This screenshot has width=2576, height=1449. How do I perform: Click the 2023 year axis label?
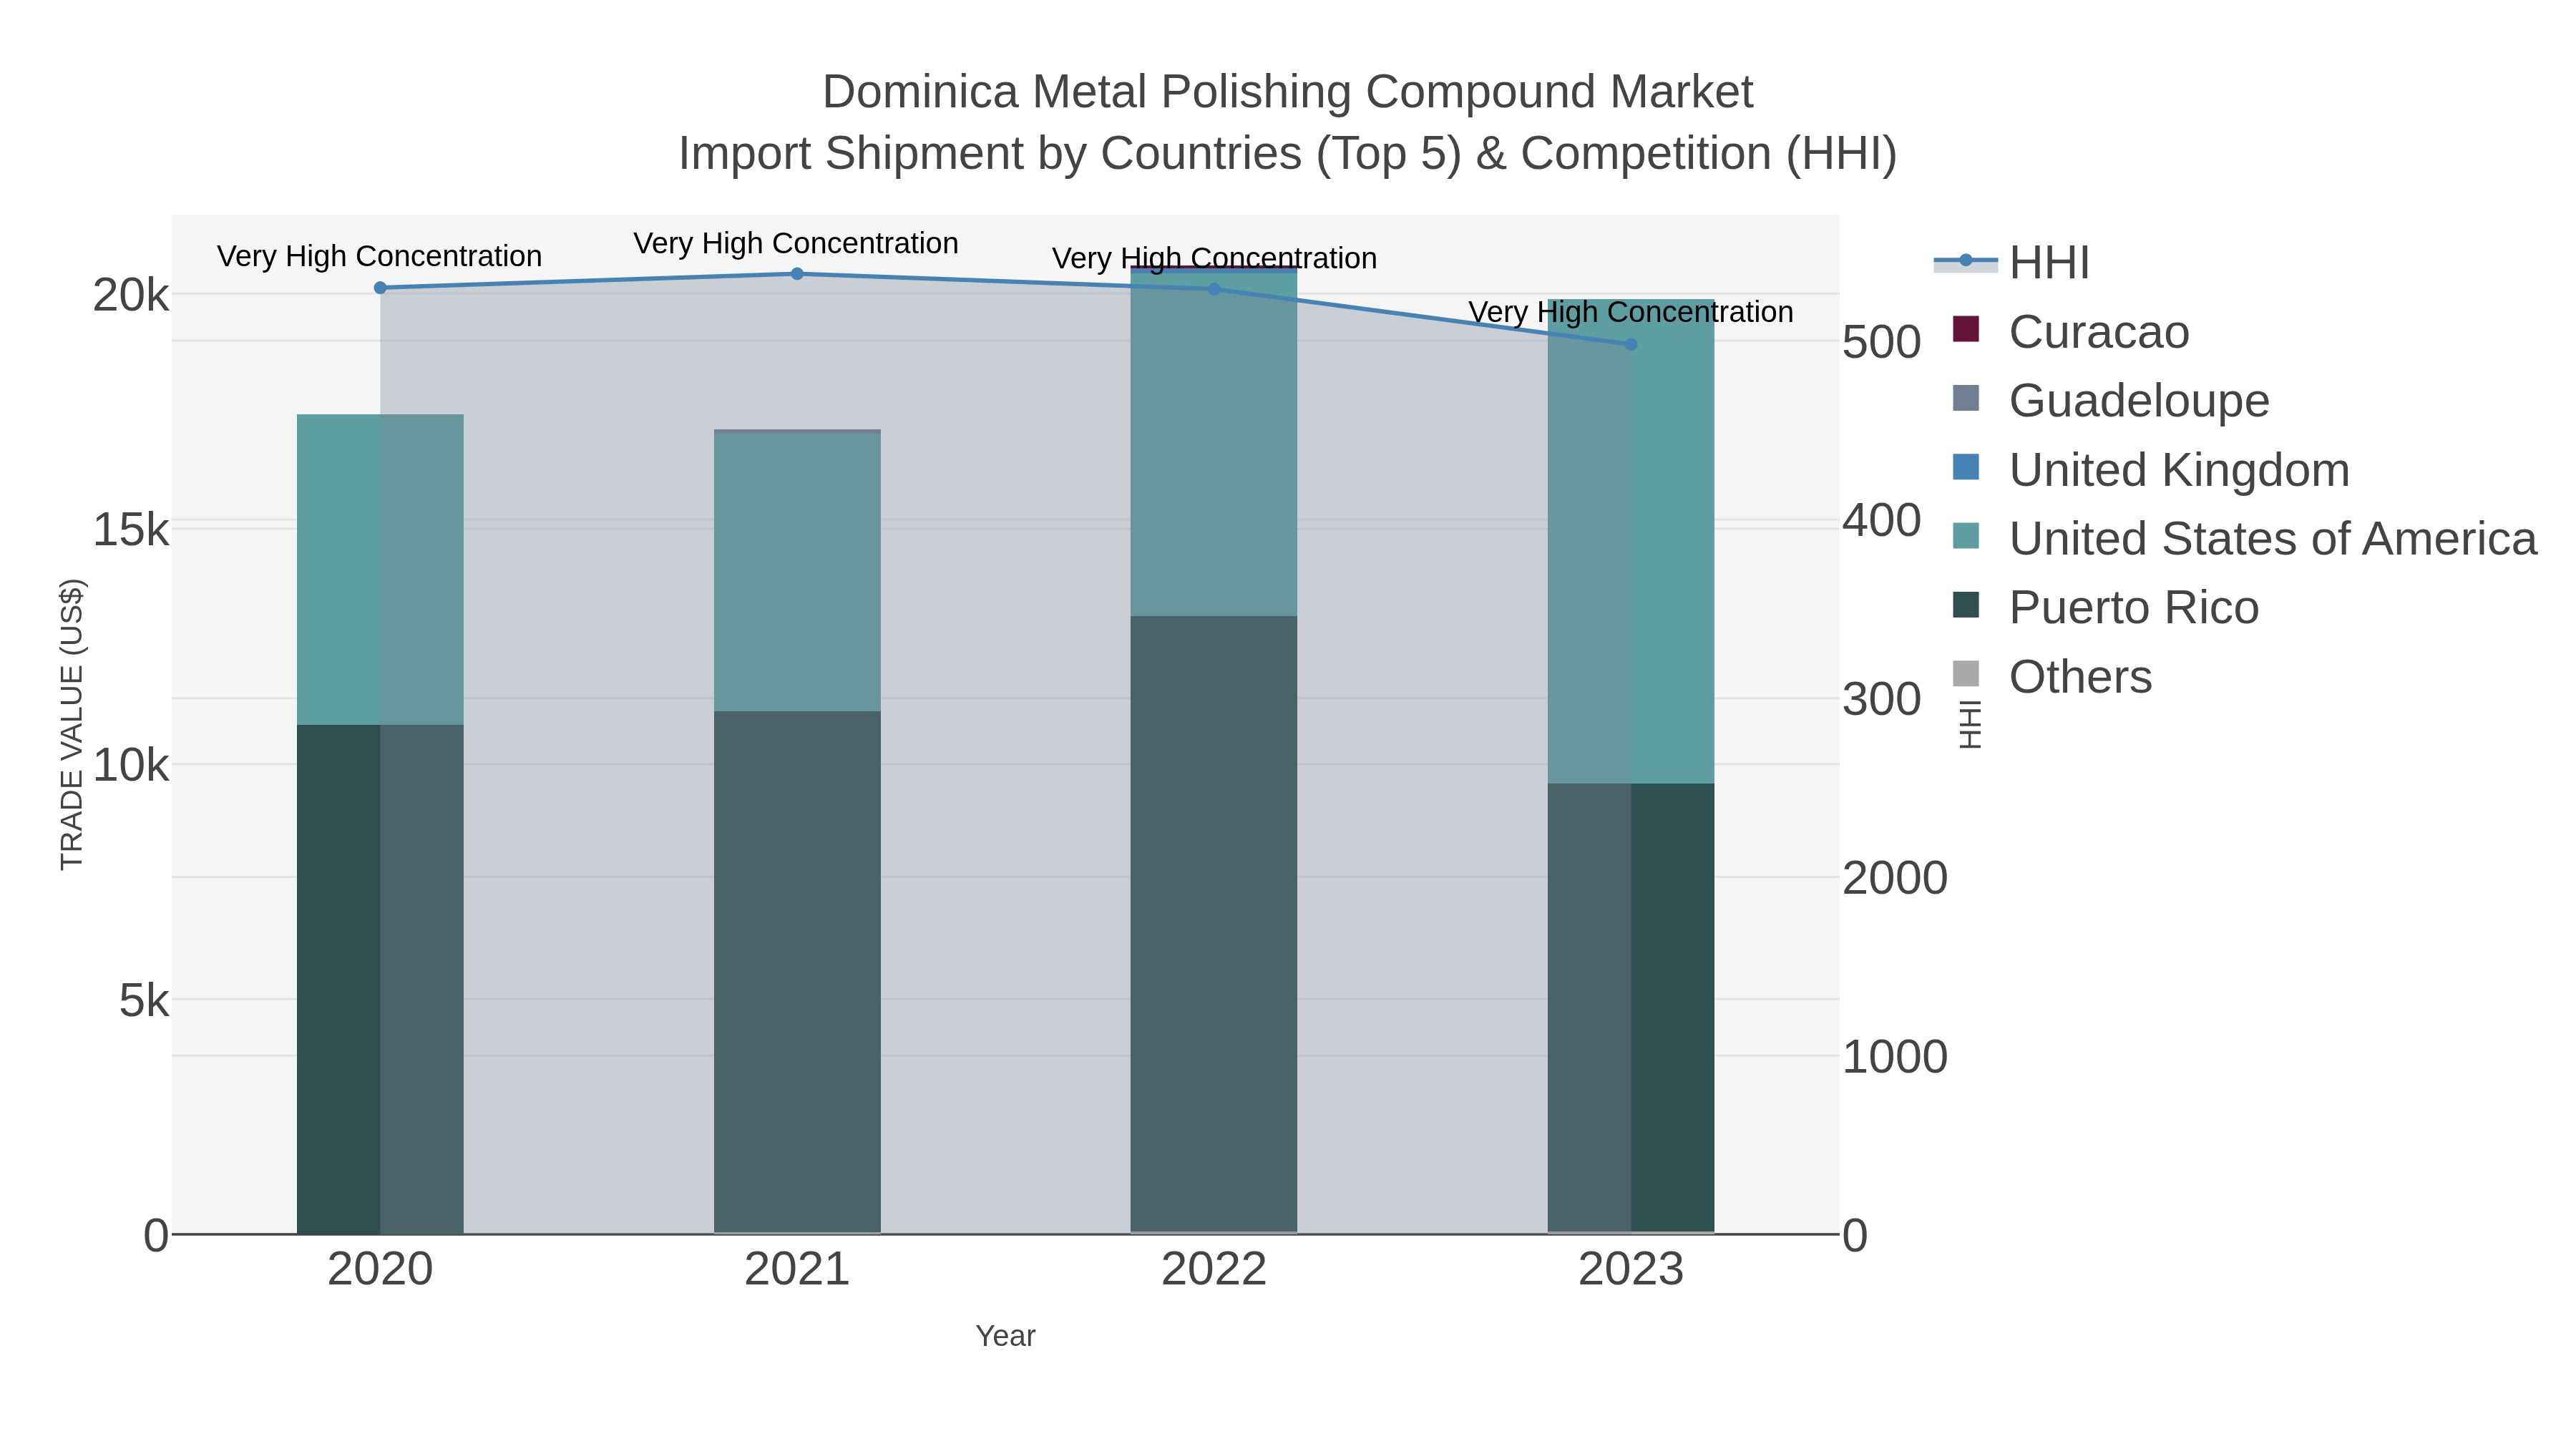(x=1631, y=1270)
